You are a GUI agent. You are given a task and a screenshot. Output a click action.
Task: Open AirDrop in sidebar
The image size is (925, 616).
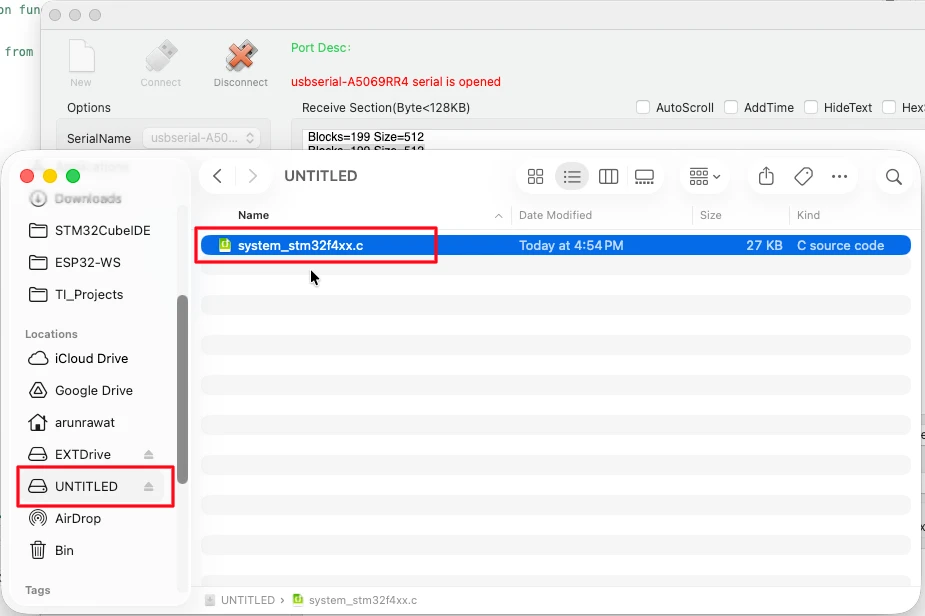[77, 518]
